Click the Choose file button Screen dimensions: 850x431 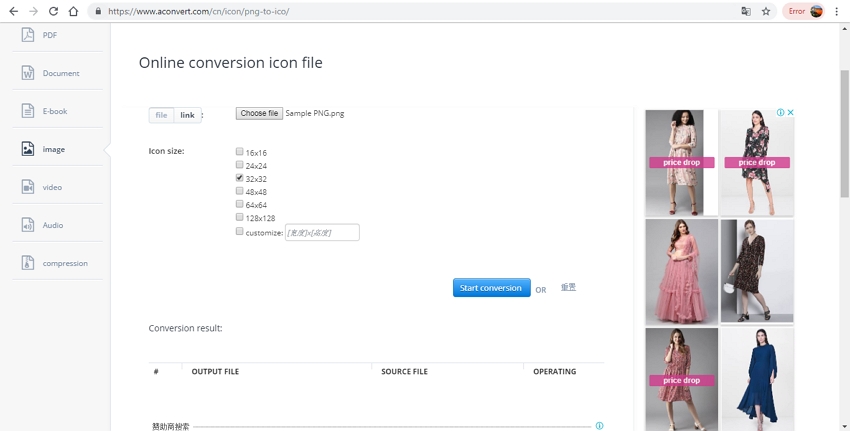(259, 114)
